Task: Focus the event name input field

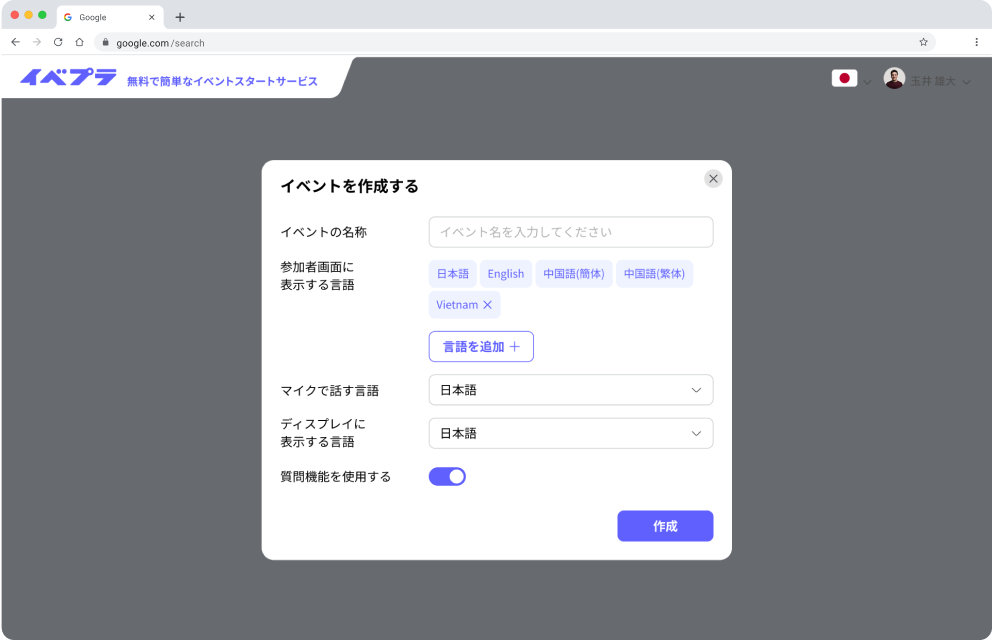Action: [570, 232]
